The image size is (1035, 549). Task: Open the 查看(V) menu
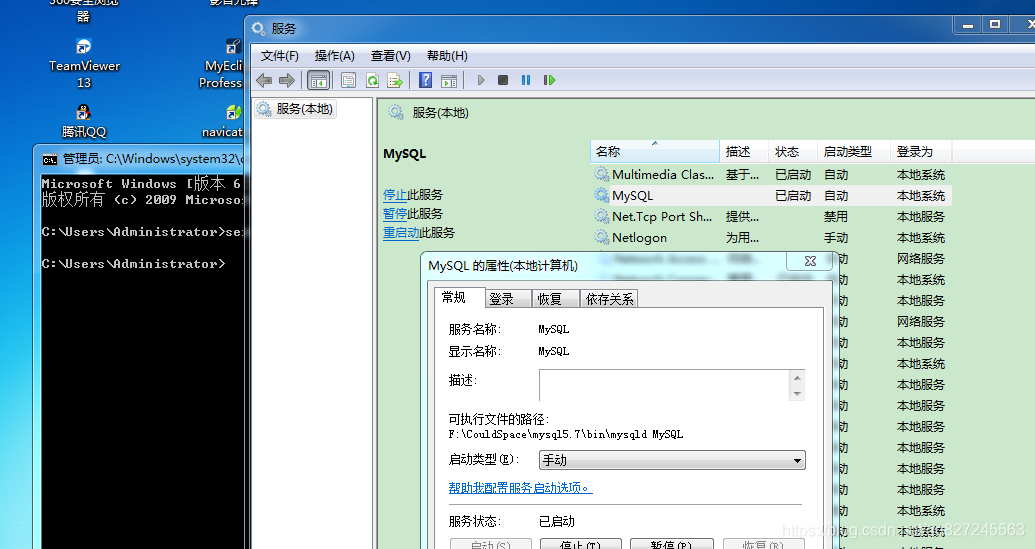coord(391,56)
